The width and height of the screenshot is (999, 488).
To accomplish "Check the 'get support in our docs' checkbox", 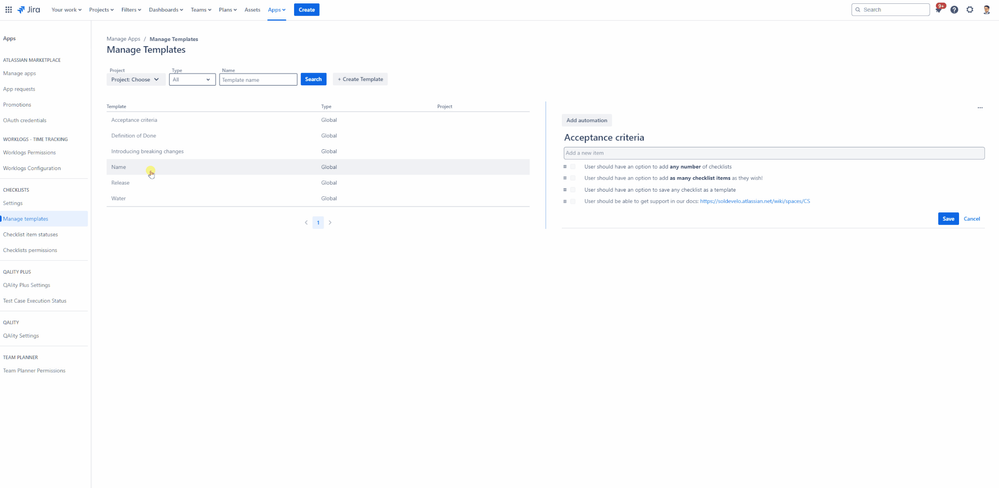I will pos(573,201).
